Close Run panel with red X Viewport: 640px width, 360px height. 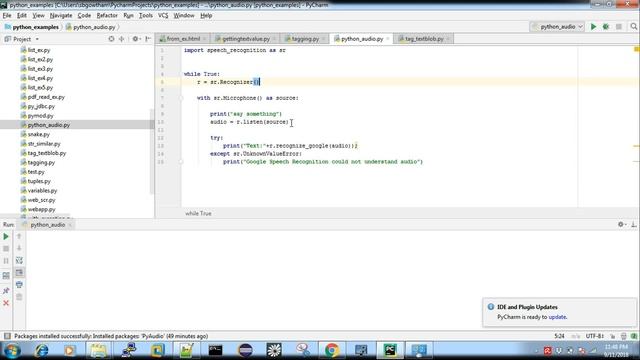6,303
